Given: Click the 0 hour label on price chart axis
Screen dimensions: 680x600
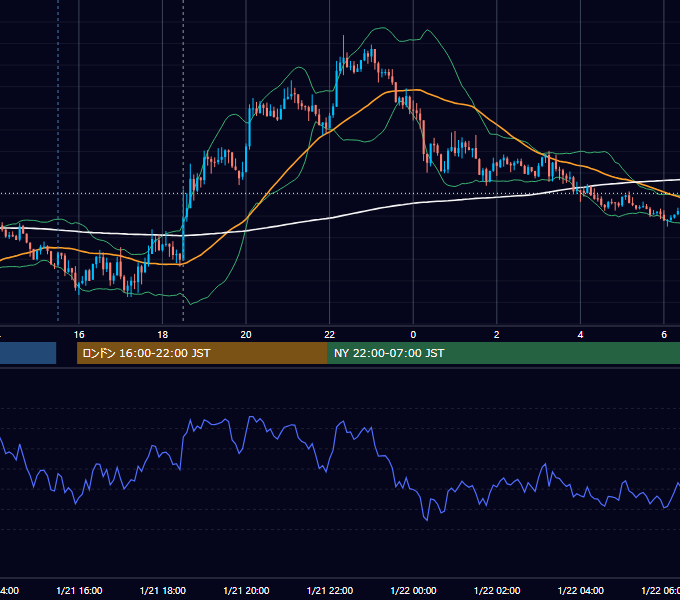Looking at the screenshot, I should coord(413,335).
